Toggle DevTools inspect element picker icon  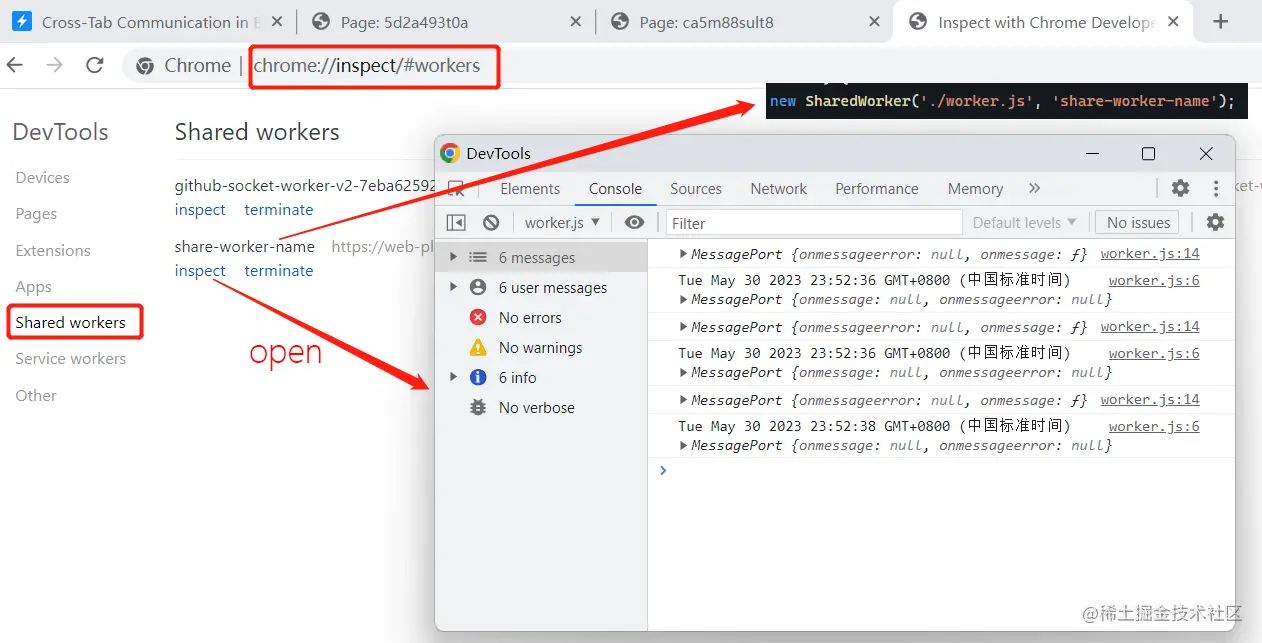click(x=456, y=188)
